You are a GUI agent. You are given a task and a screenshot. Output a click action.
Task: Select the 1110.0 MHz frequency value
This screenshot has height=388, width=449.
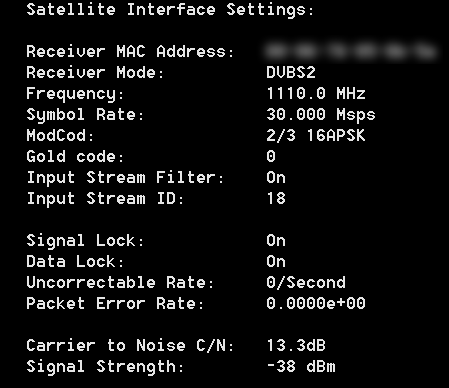316,93
